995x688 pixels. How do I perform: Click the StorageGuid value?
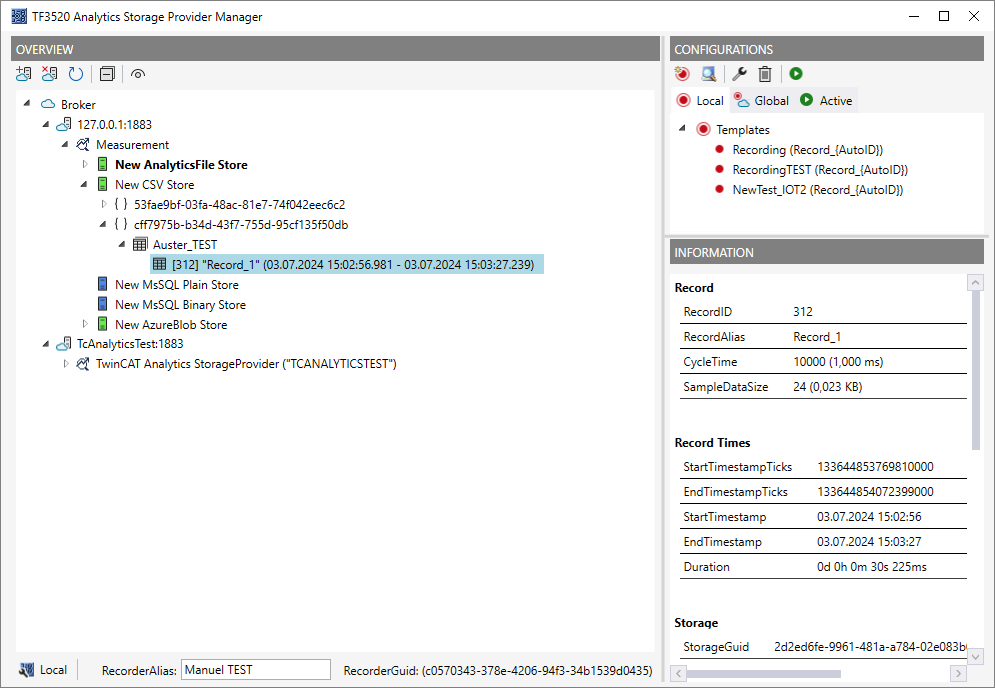[x=870, y=647]
